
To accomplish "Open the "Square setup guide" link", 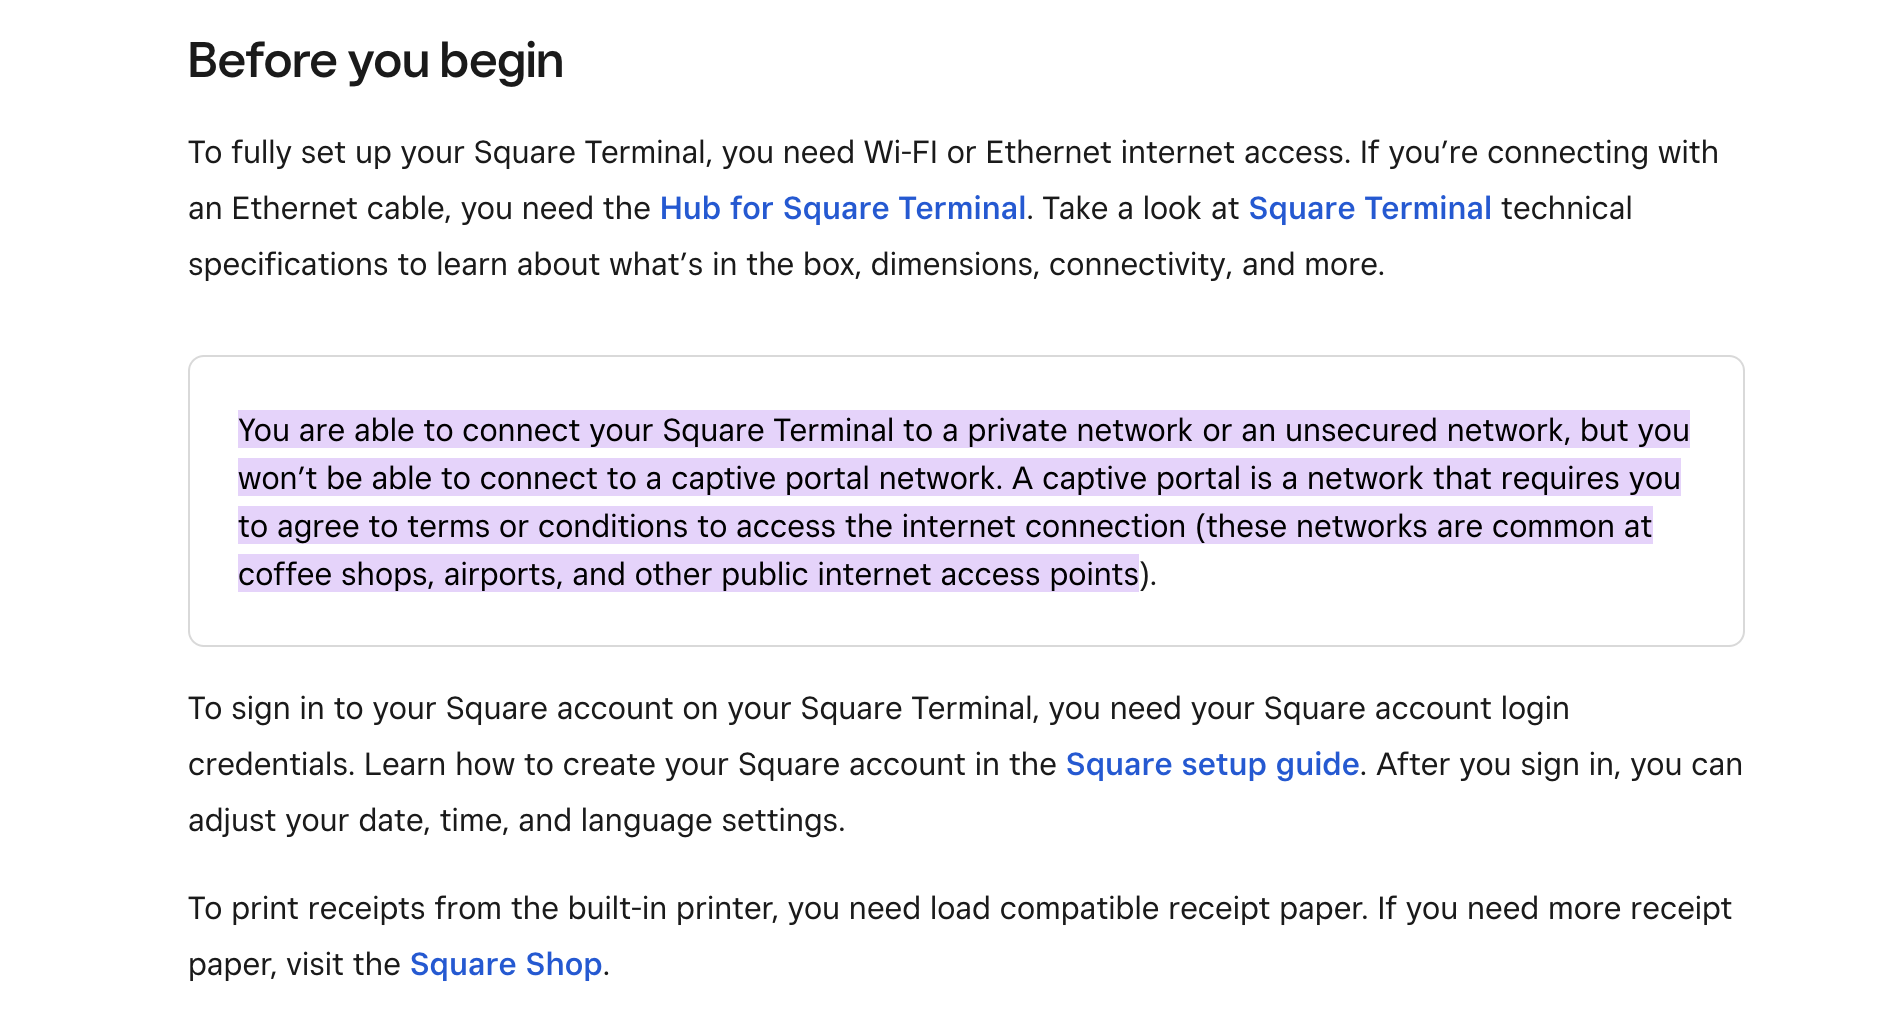I will pyautogui.click(x=1212, y=764).
